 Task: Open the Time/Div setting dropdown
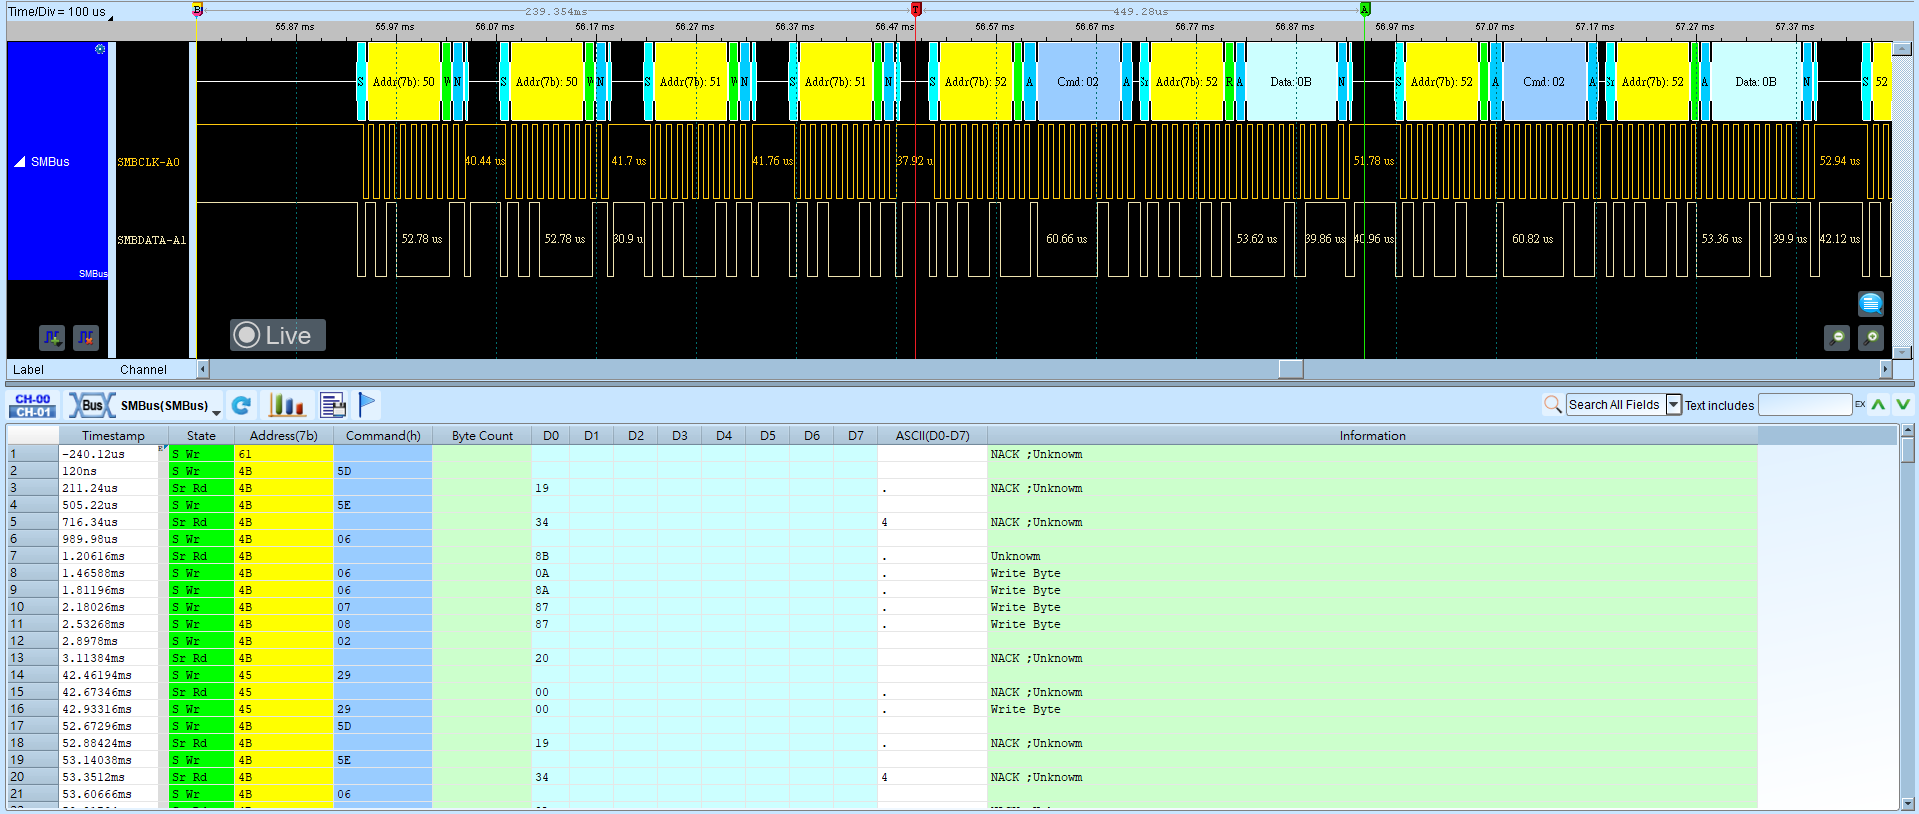(x=60, y=12)
